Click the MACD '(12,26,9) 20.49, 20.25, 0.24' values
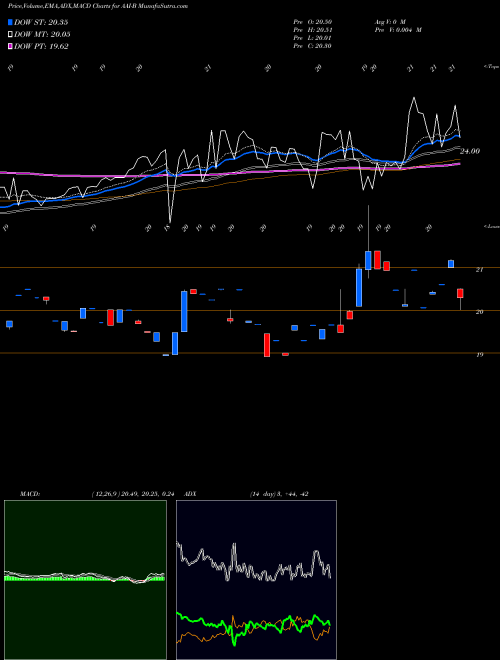The width and height of the screenshot is (500, 660). pyautogui.click(x=133, y=494)
